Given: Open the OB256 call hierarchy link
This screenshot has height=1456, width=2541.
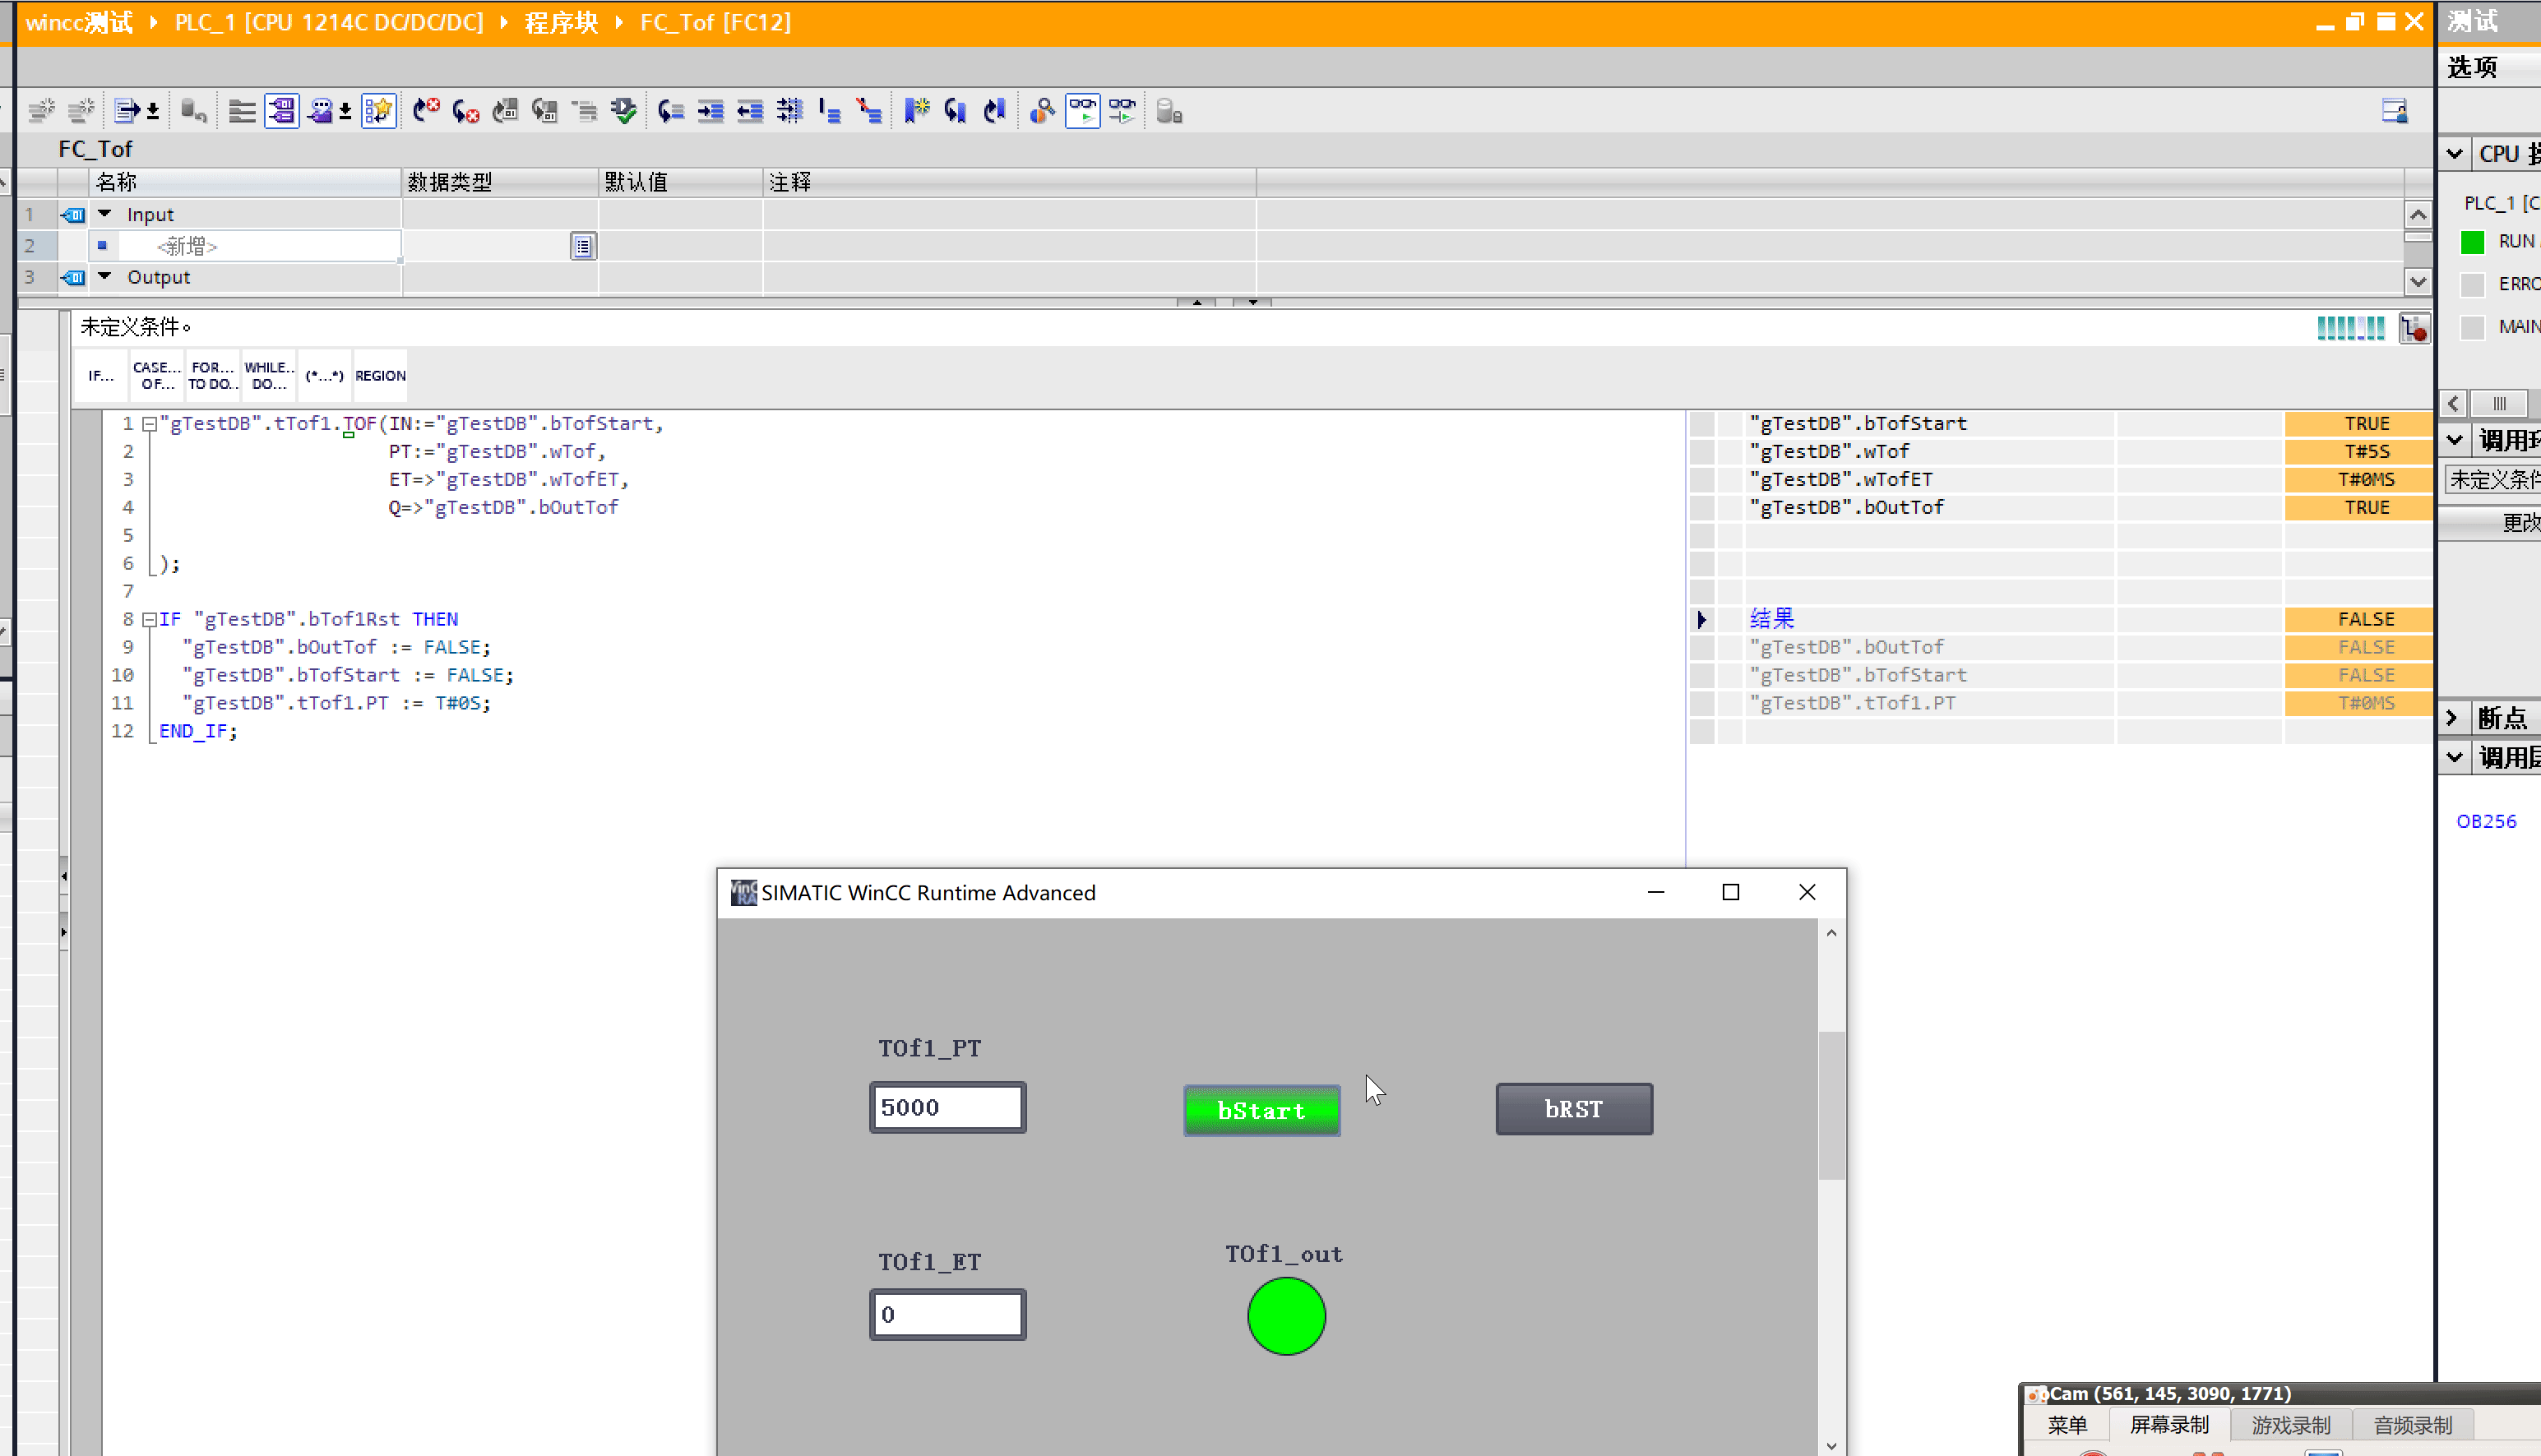Looking at the screenshot, I should 2486,821.
